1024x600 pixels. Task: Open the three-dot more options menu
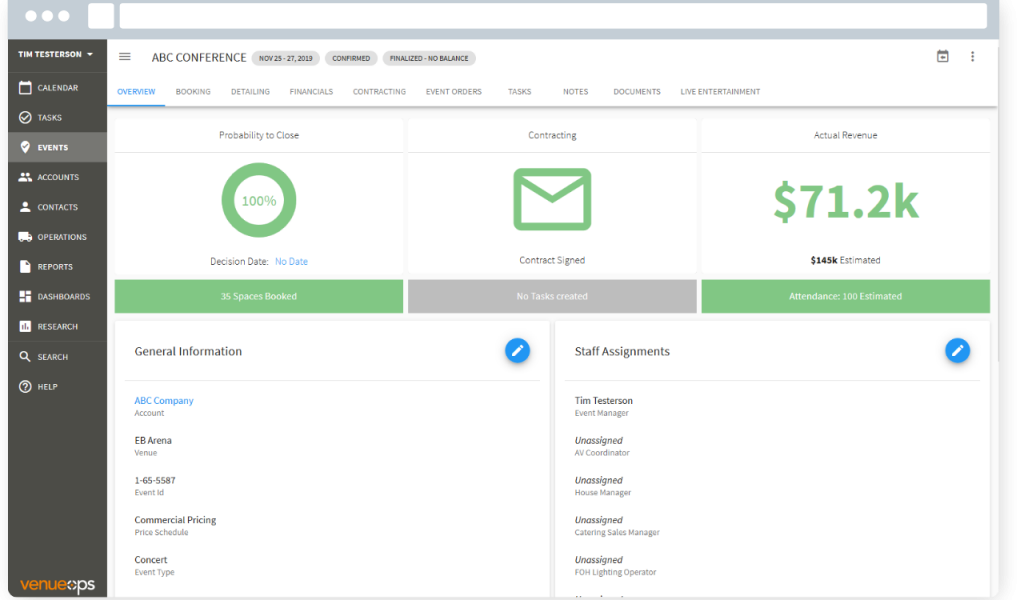pos(972,57)
